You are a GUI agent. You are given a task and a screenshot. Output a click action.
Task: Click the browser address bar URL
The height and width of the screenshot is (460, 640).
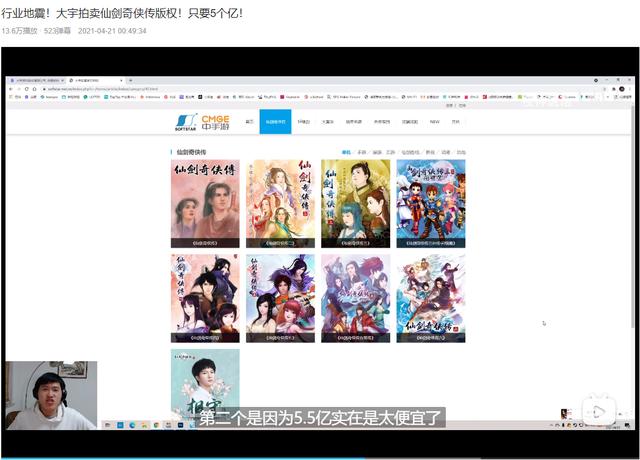(x=102, y=89)
